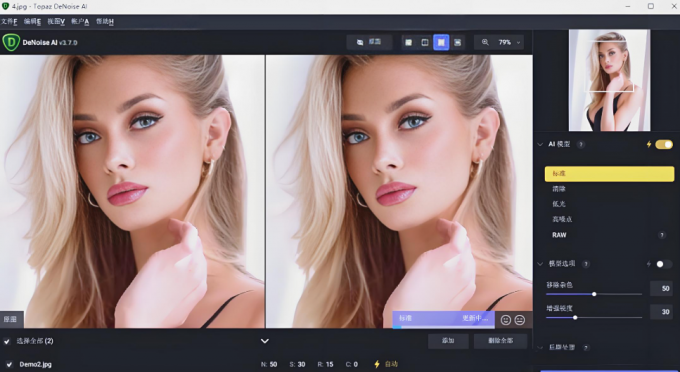Toggle the Demo2.jpg checkbox
Image resolution: width=680 pixels, height=372 pixels.
click(x=9, y=364)
